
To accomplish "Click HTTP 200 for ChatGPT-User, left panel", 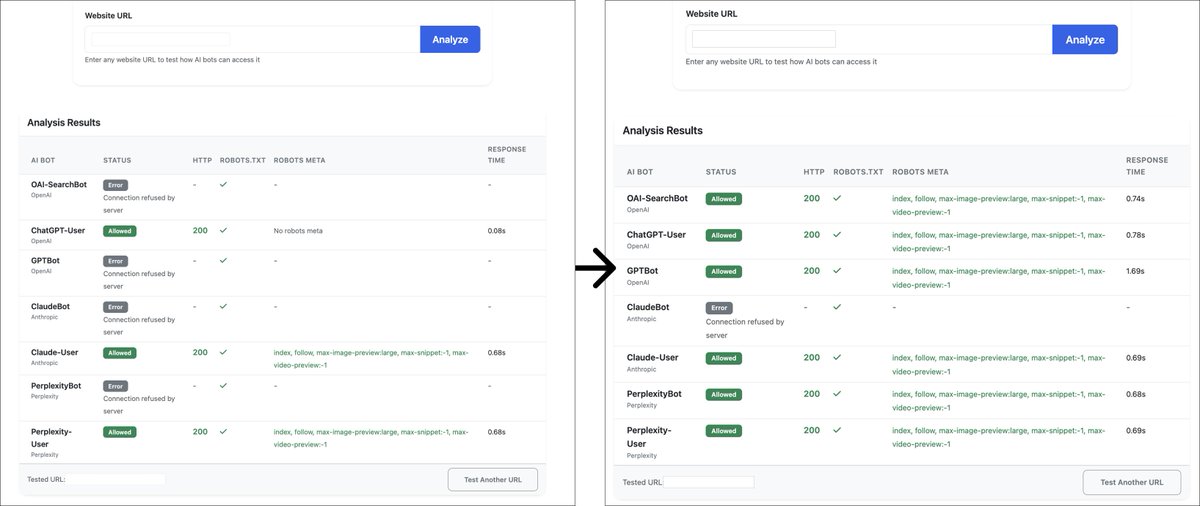I will click(x=200, y=230).
